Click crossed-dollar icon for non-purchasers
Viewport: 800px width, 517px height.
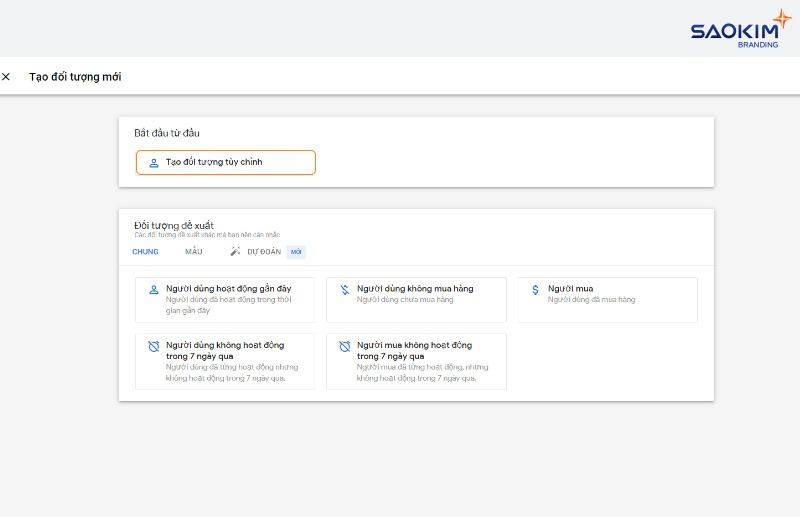coord(345,290)
